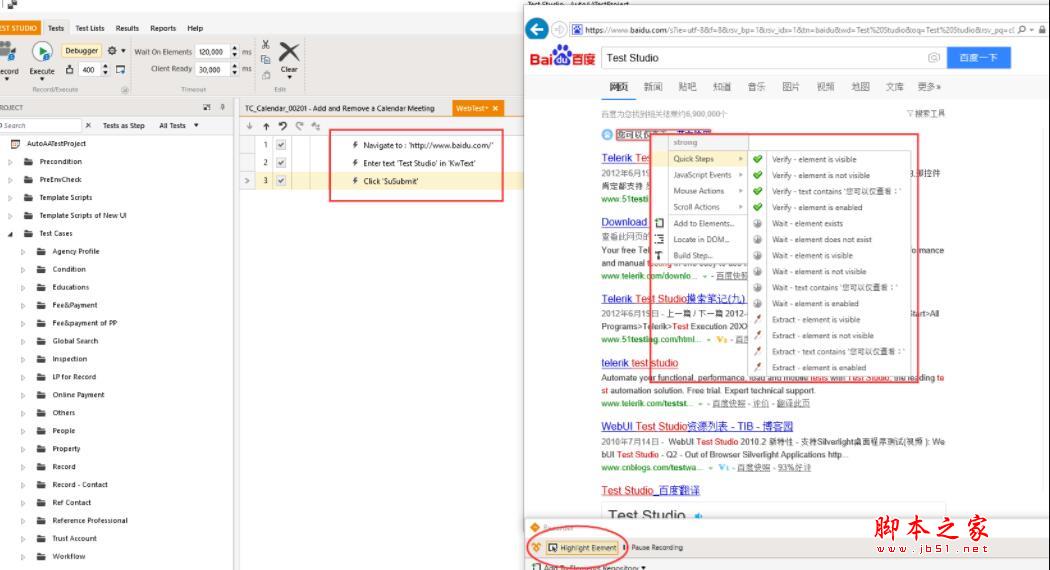This screenshot has width=1050, height=570.
Task: Click the Build Step icon in context menu
Action: (659, 255)
